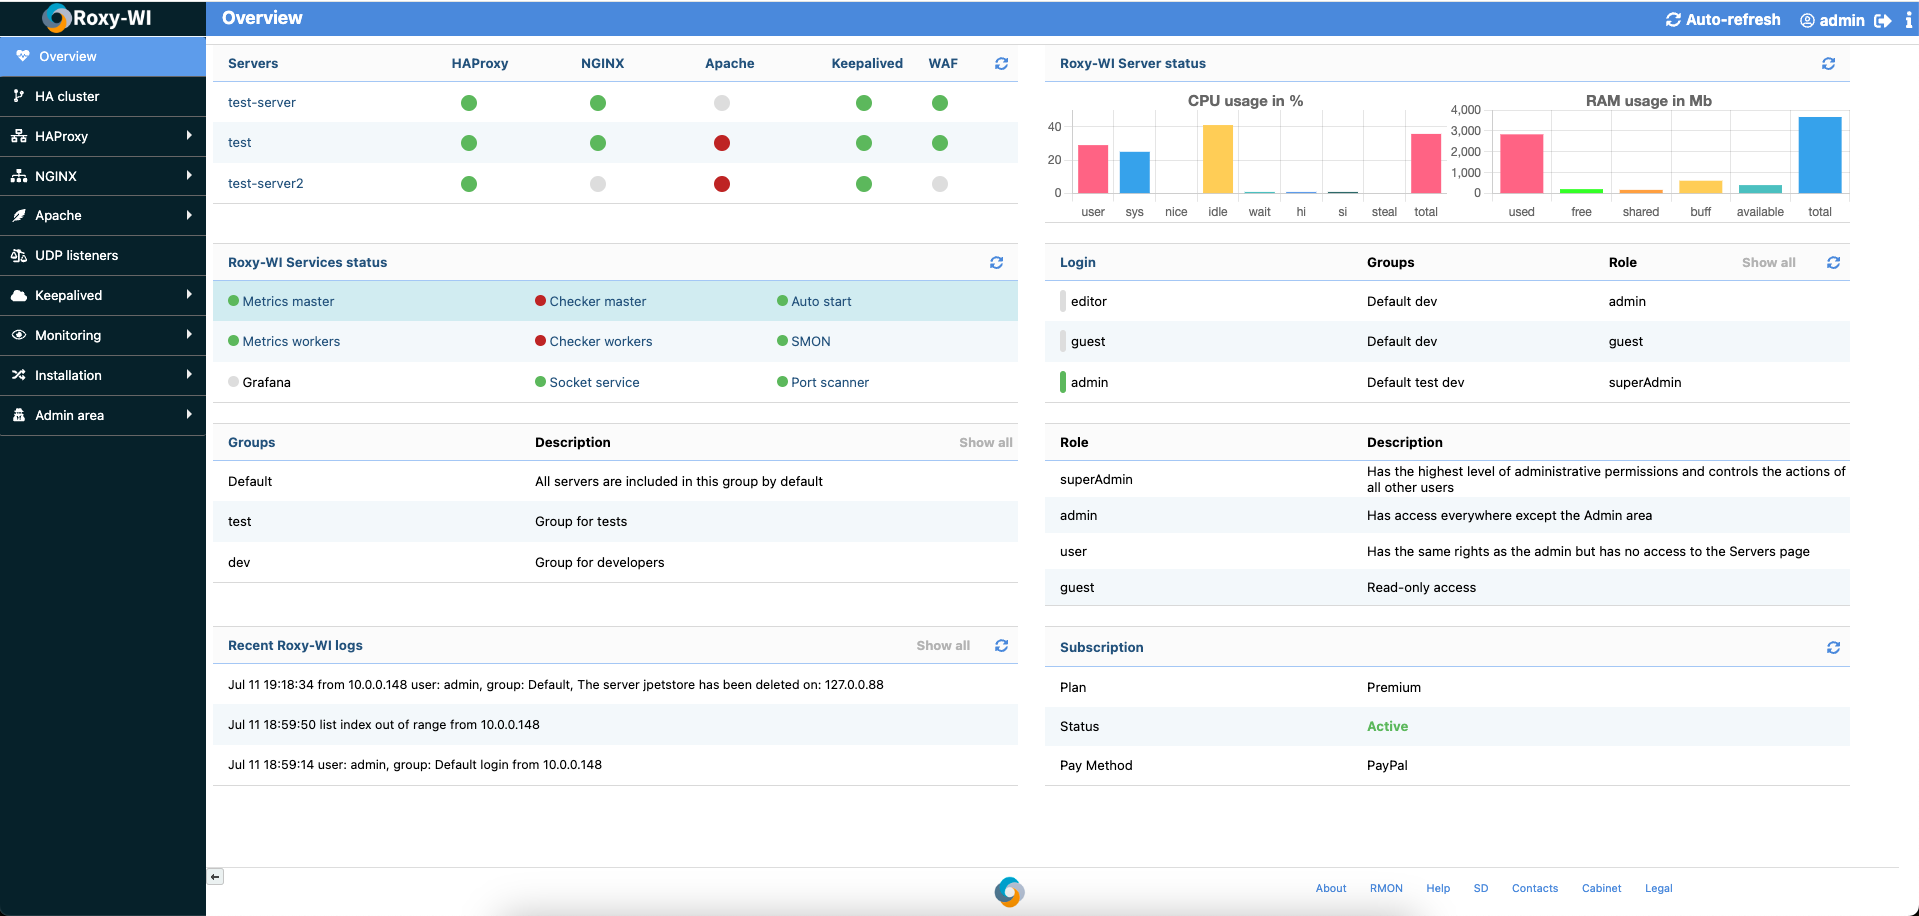Click the Roxy-WI logo in sidebar header
Screen dimensions: 1919x916
click(x=97, y=18)
